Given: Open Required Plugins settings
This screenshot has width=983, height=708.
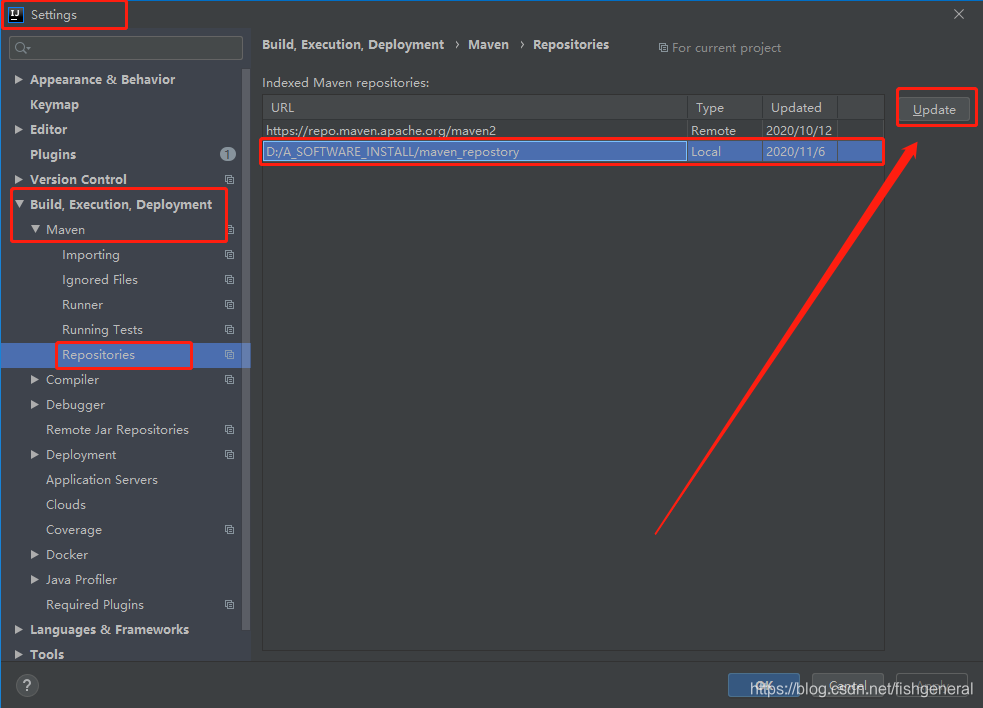Looking at the screenshot, I should (95, 605).
